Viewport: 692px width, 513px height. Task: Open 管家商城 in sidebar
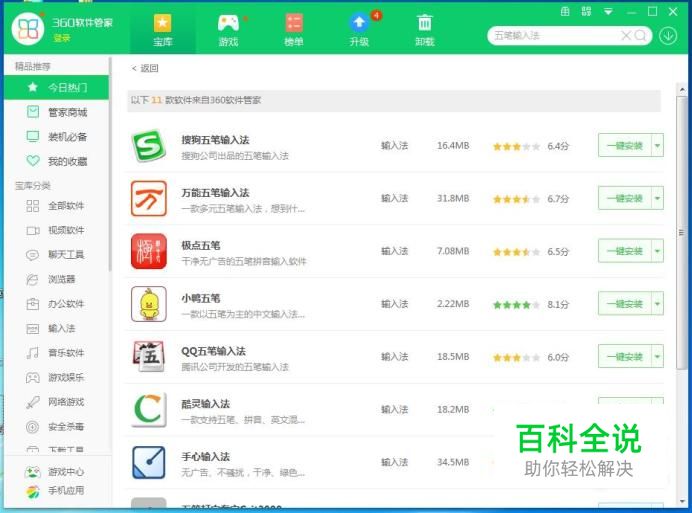[56, 112]
